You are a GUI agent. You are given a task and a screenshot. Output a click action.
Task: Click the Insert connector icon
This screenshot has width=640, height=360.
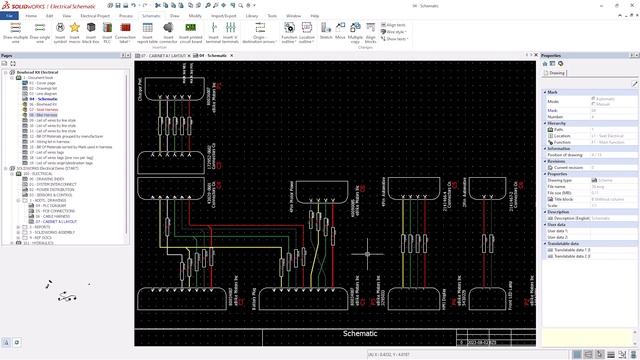pyautogui.click(x=168, y=27)
